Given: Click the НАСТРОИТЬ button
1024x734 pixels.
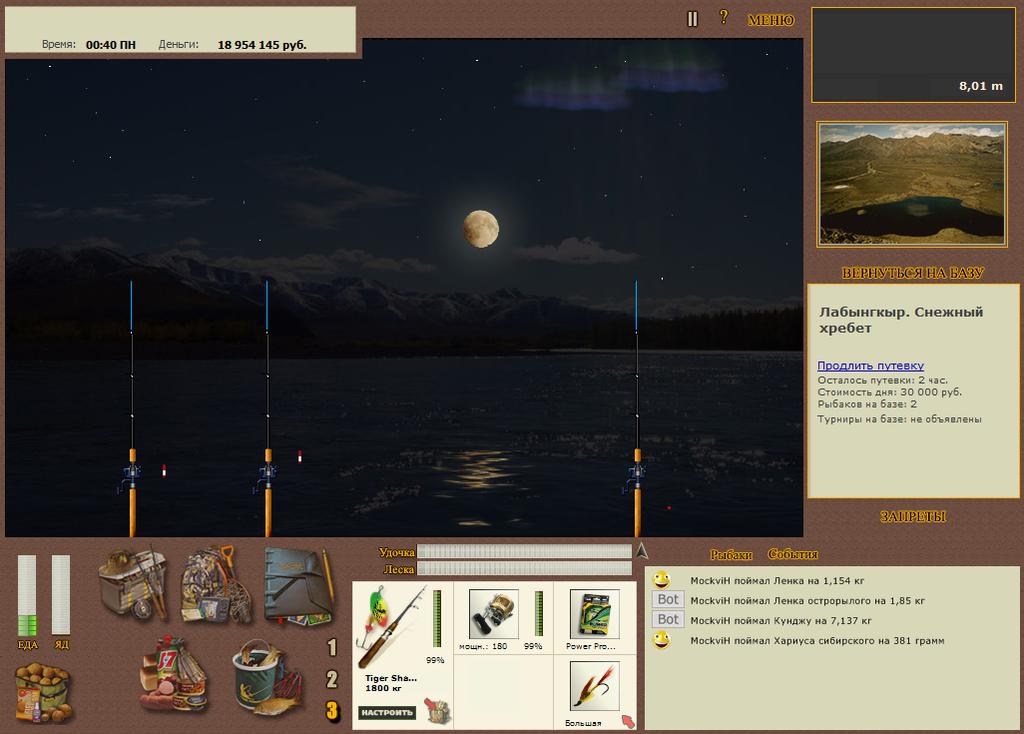Looking at the screenshot, I should [387, 712].
